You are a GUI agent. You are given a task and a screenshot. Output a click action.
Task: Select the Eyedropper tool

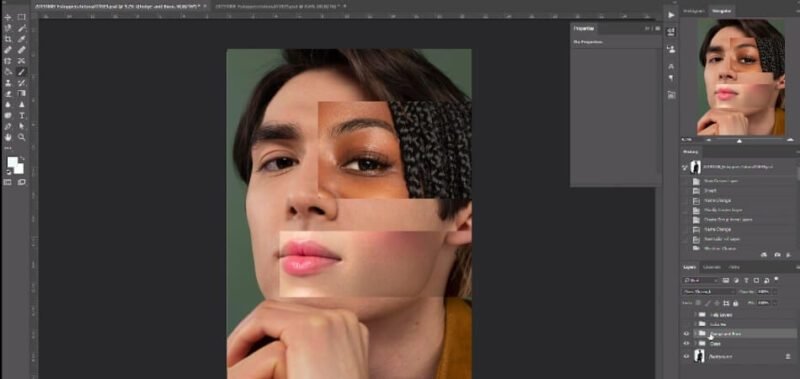click(21, 39)
